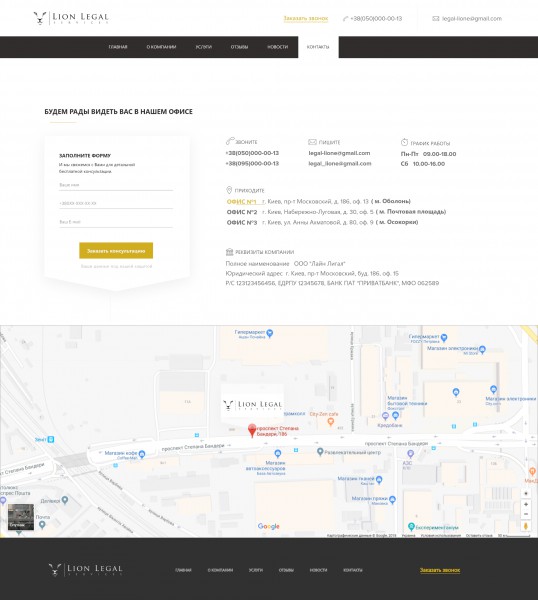This screenshot has height=600, width=538.
Task: Click the Lion Legal logo overlay on the map
Action: coord(253,405)
